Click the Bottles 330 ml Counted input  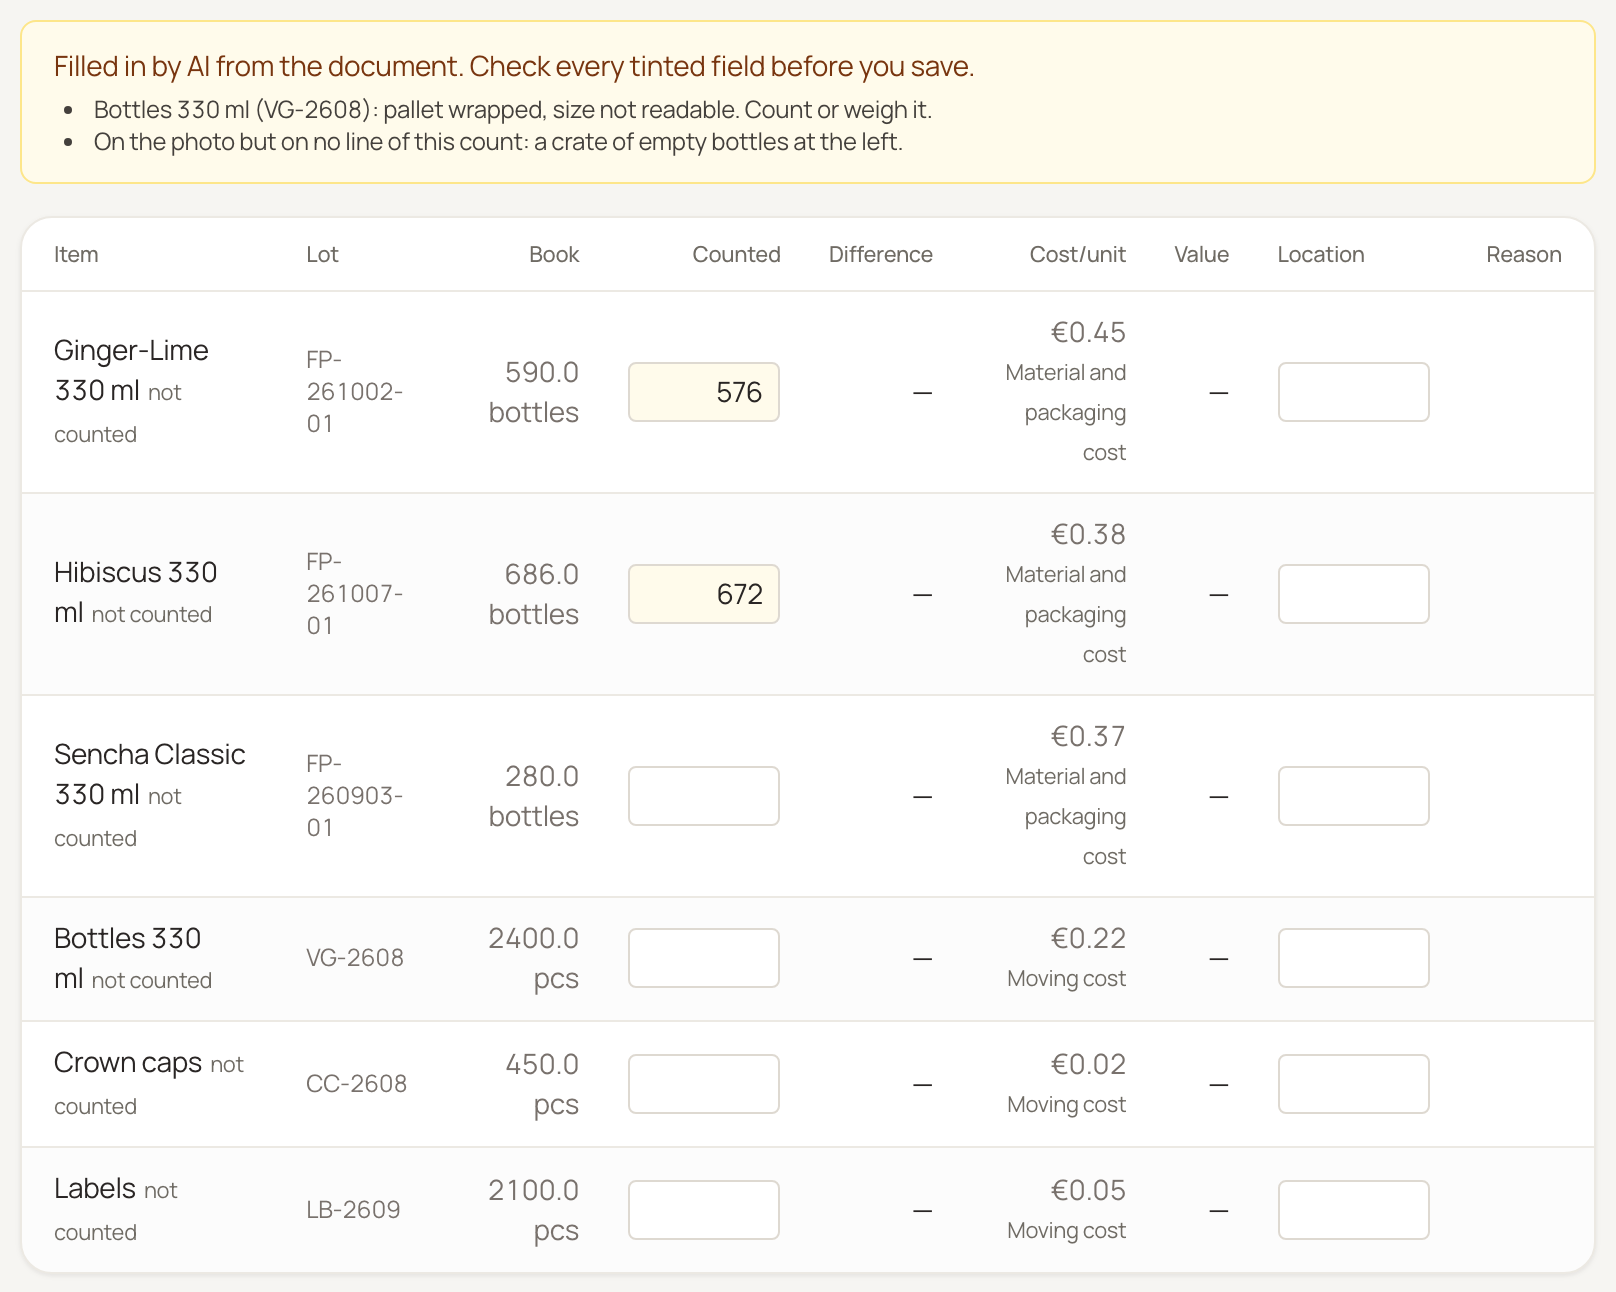[704, 958]
